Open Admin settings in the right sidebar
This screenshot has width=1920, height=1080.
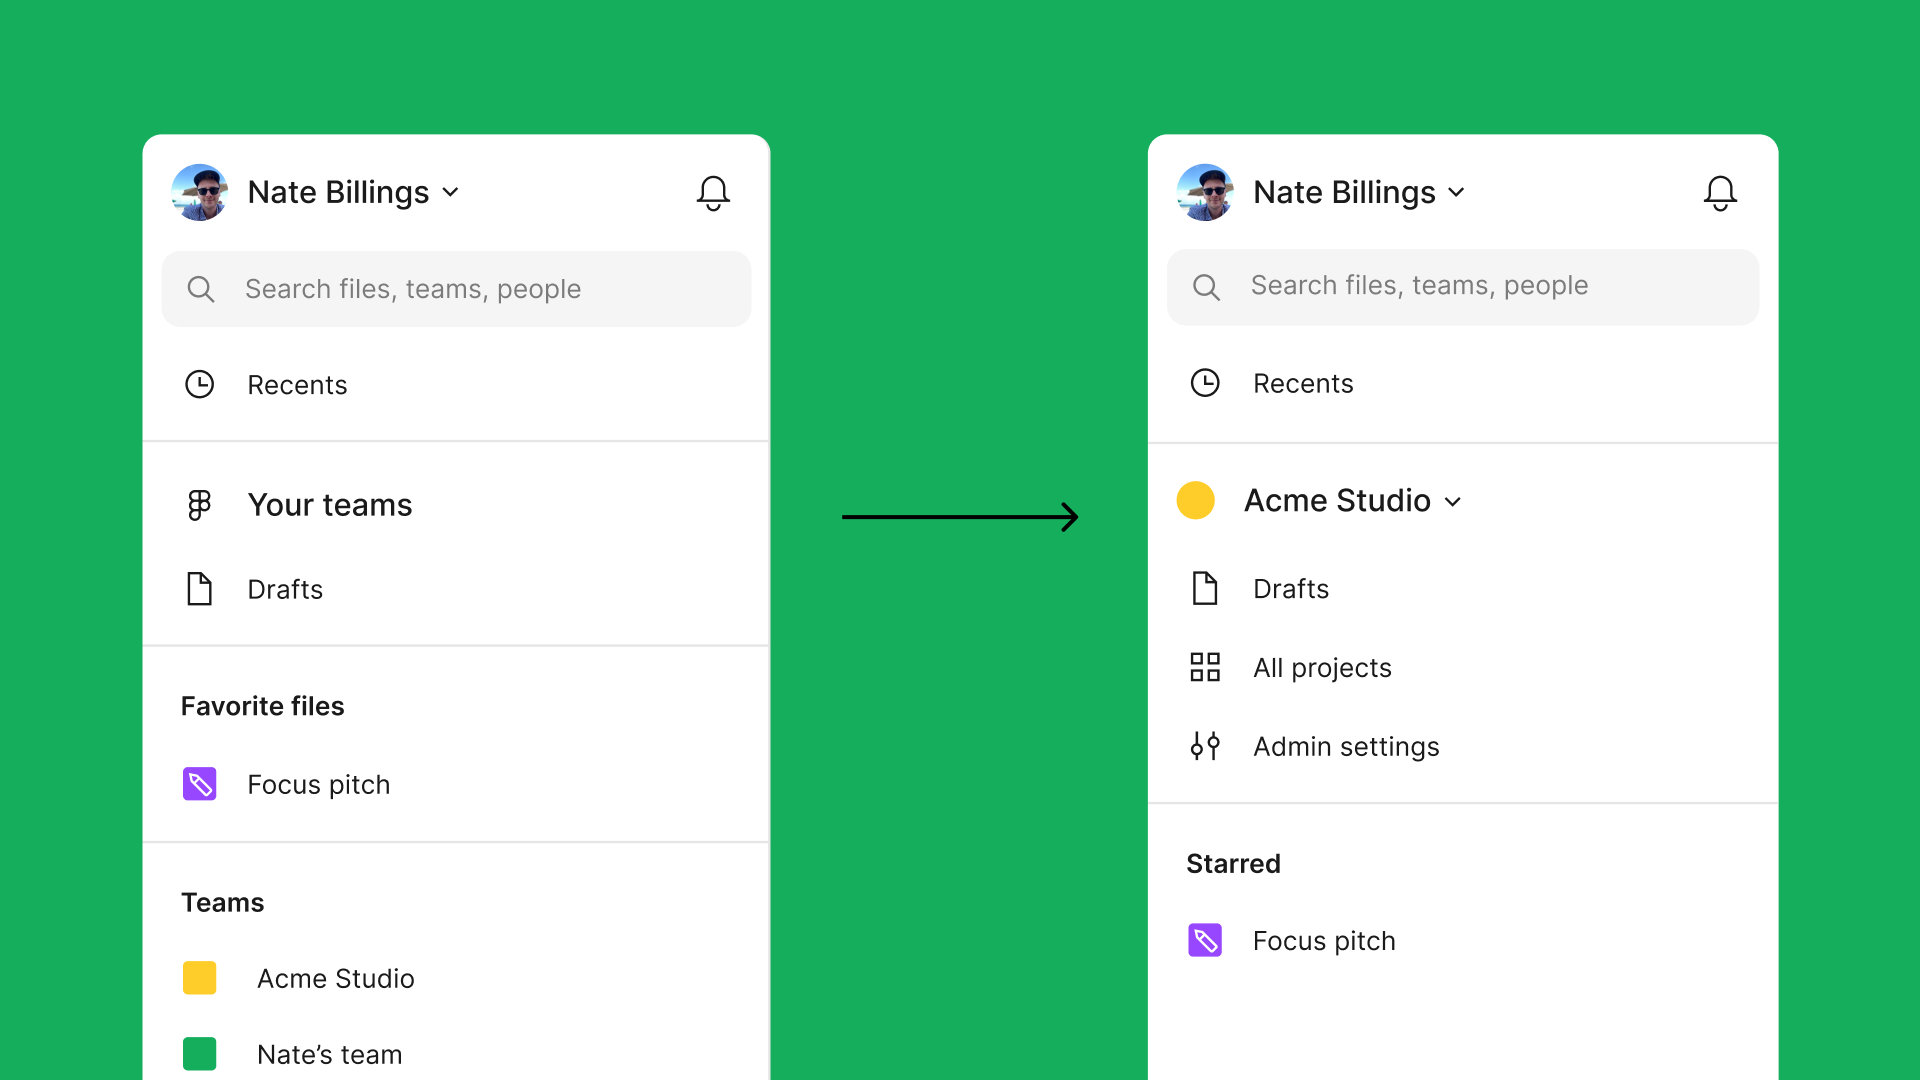click(x=1346, y=746)
